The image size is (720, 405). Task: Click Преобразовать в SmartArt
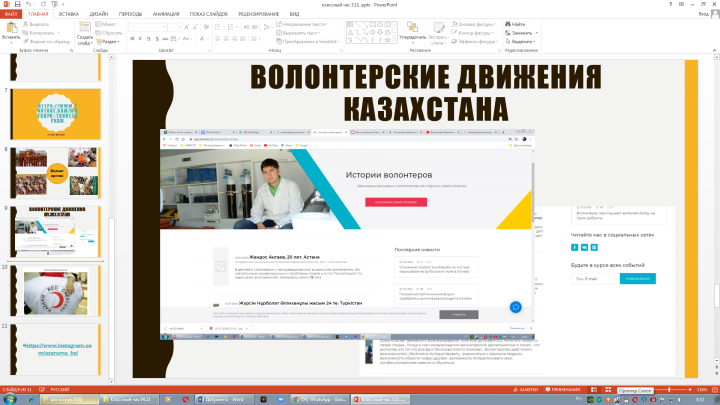tap(307, 41)
